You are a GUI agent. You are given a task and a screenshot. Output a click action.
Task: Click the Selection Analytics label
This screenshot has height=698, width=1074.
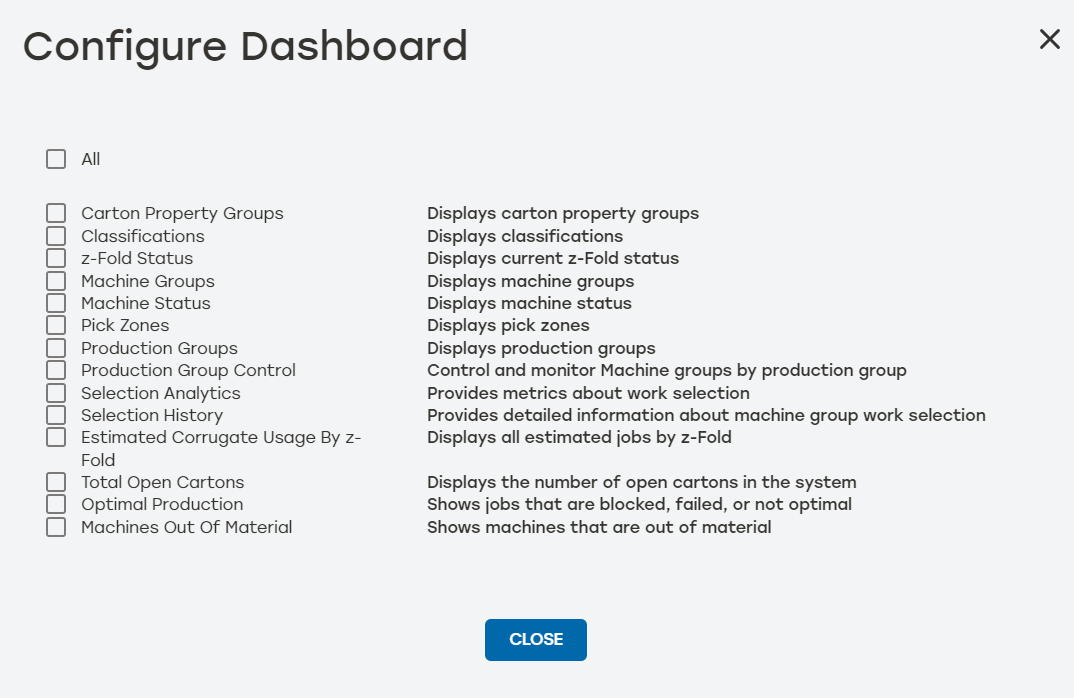click(160, 392)
